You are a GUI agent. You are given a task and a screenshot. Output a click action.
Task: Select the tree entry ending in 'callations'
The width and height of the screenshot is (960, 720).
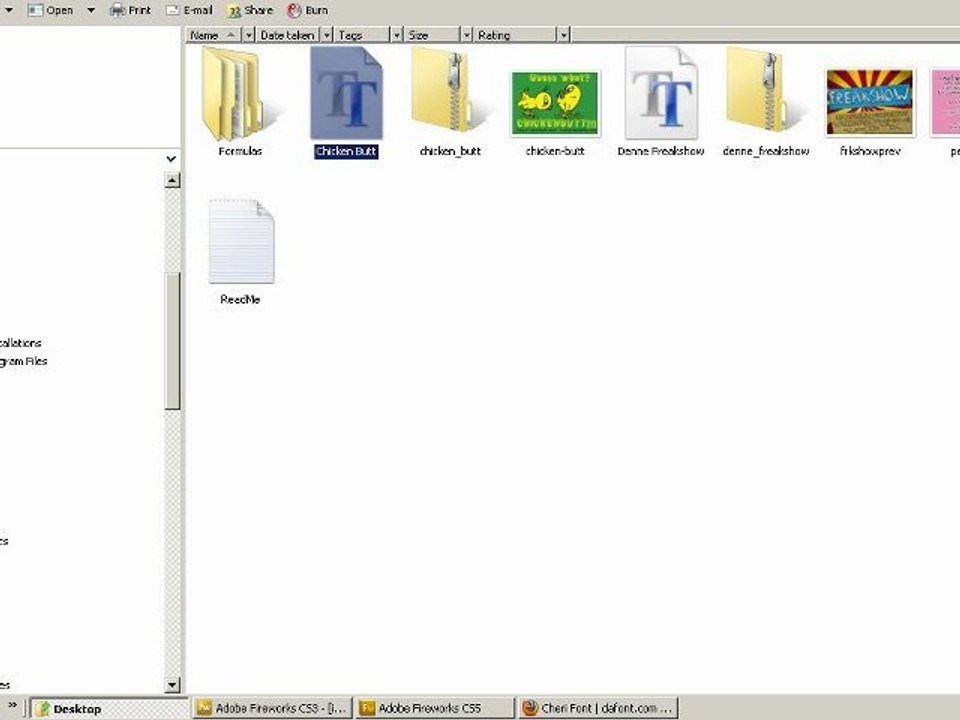(21, 343)
